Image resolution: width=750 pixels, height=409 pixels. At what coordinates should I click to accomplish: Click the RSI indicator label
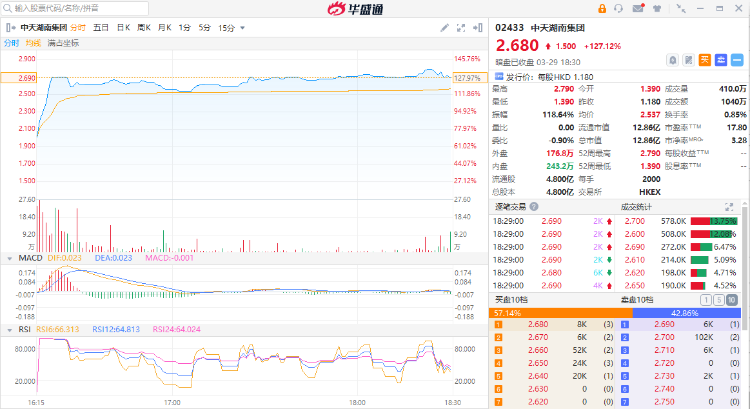pos(24,329)
